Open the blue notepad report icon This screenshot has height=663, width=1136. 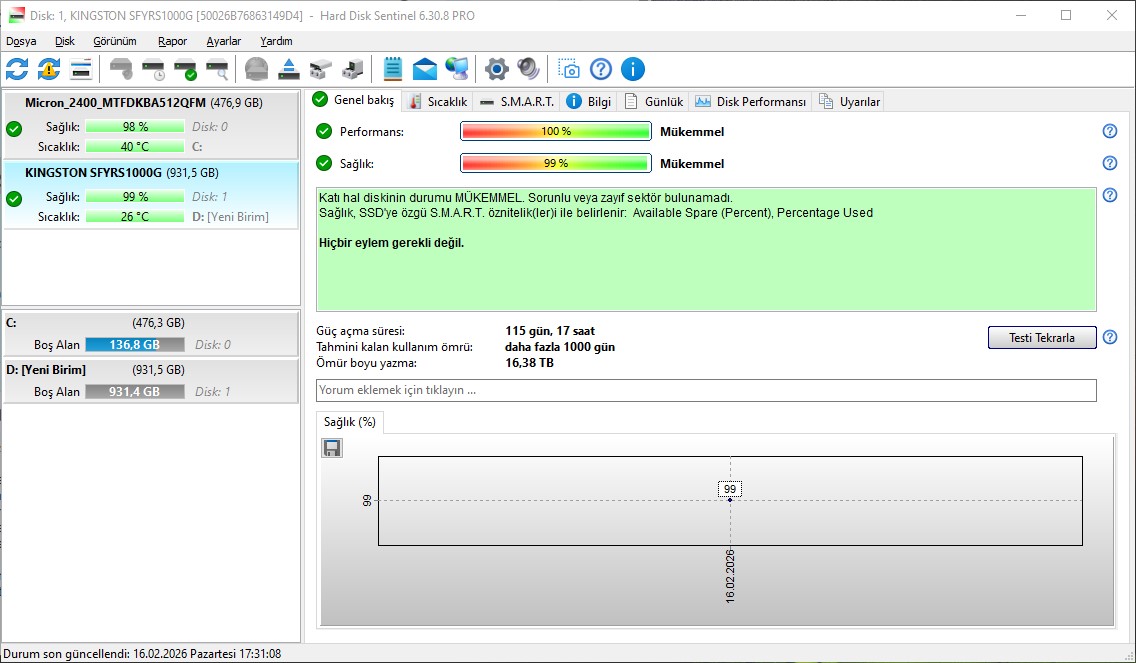(x=393, y=69)
